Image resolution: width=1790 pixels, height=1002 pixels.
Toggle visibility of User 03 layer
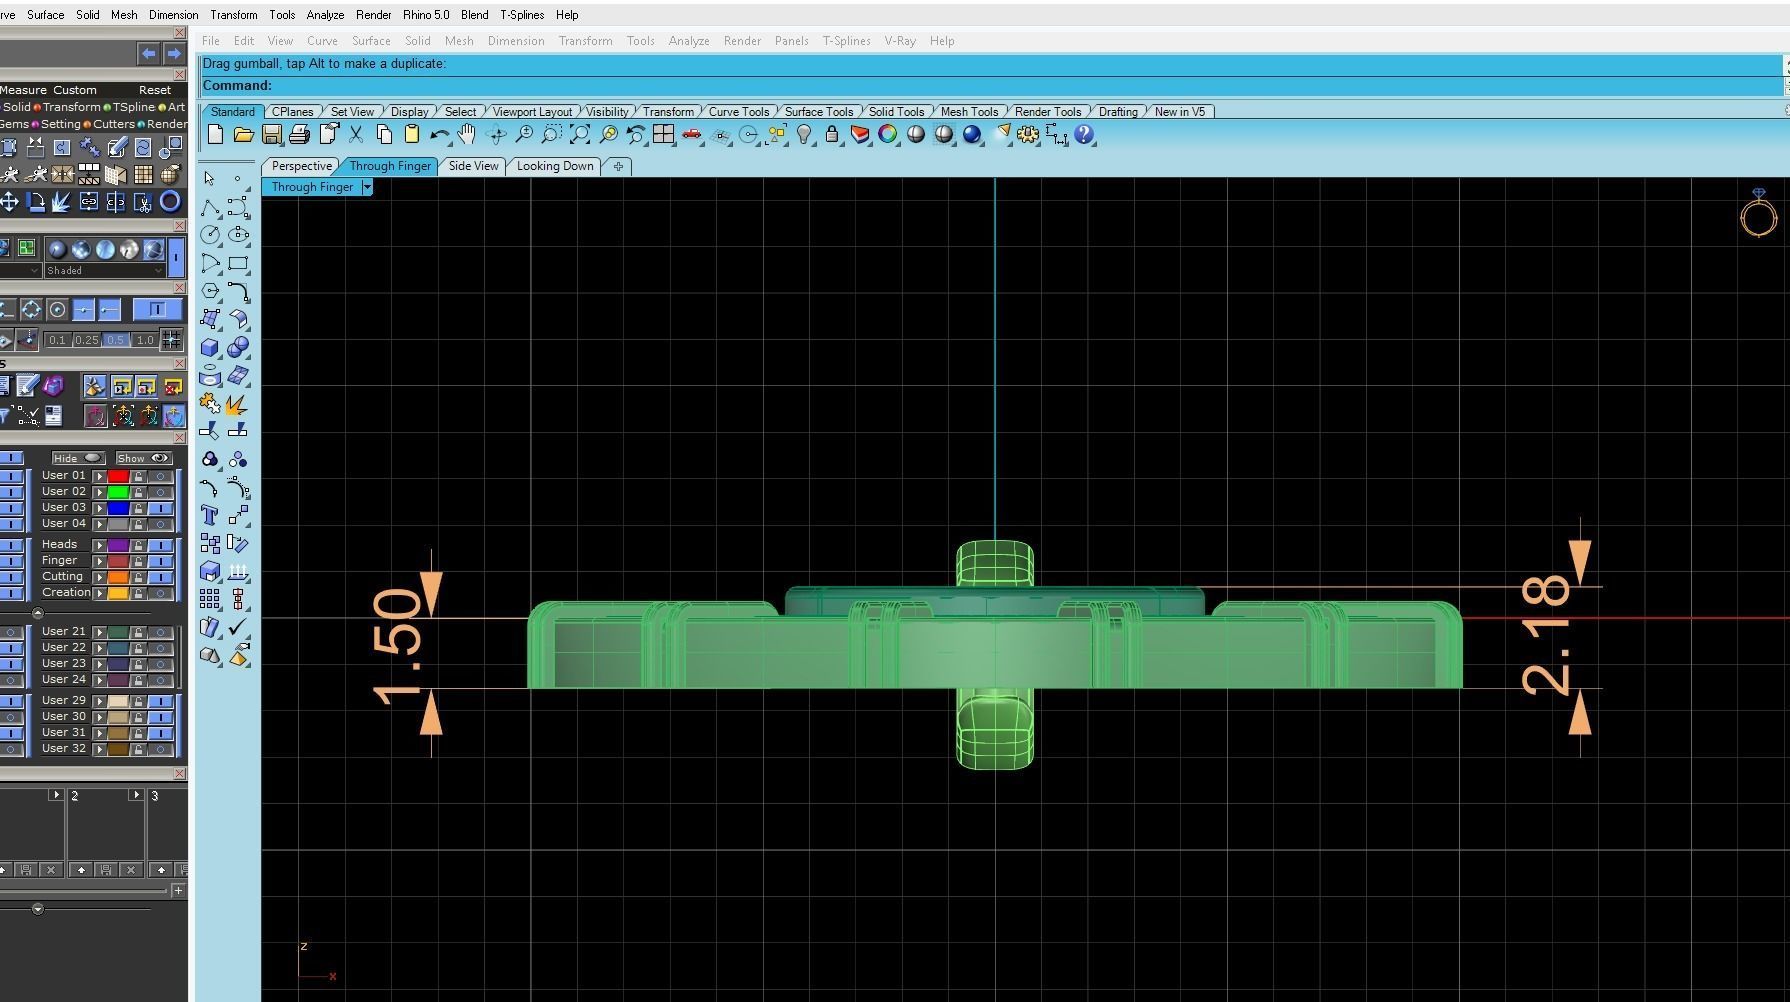coord(160,508)
